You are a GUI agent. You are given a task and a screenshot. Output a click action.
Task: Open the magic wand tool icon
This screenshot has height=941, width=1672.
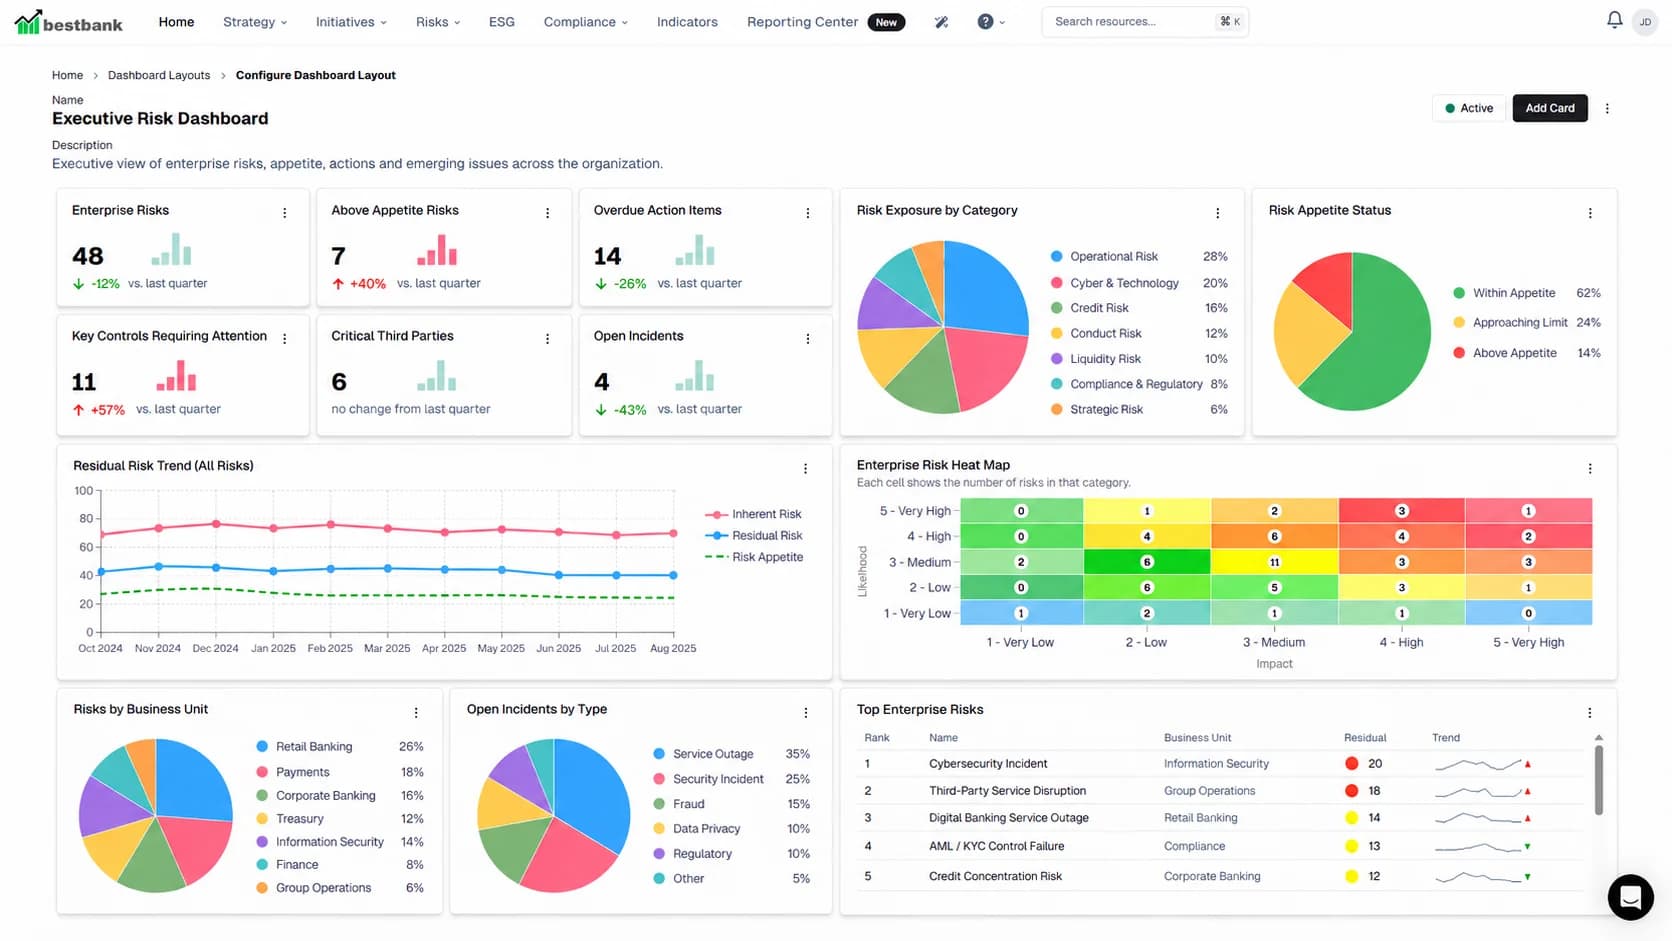941,22
